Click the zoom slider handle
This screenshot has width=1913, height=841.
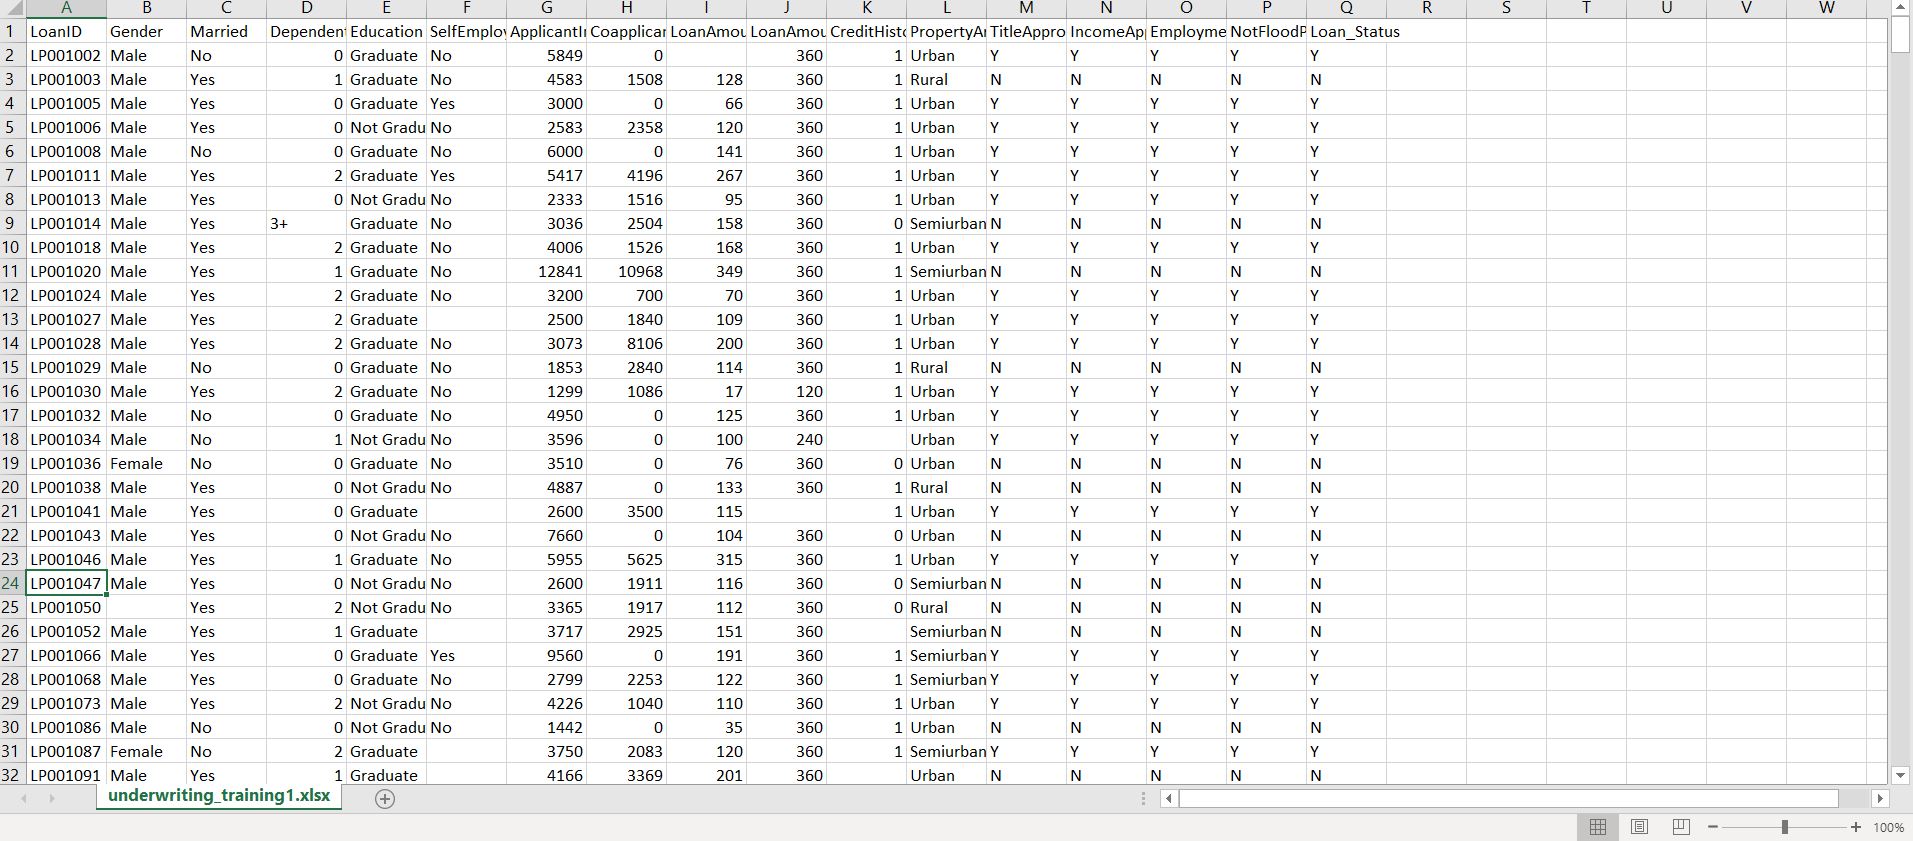click(1784, 827)
